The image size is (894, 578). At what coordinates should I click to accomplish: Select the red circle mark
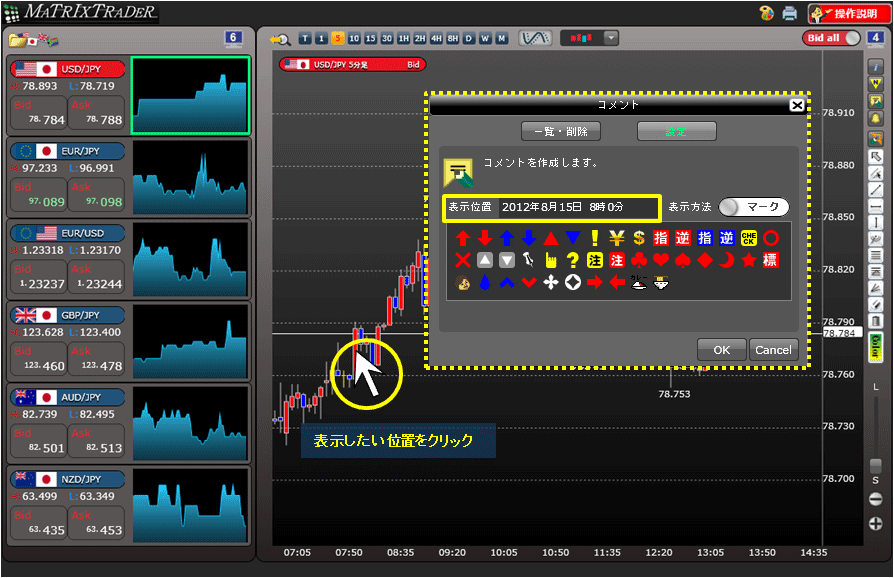771,238
